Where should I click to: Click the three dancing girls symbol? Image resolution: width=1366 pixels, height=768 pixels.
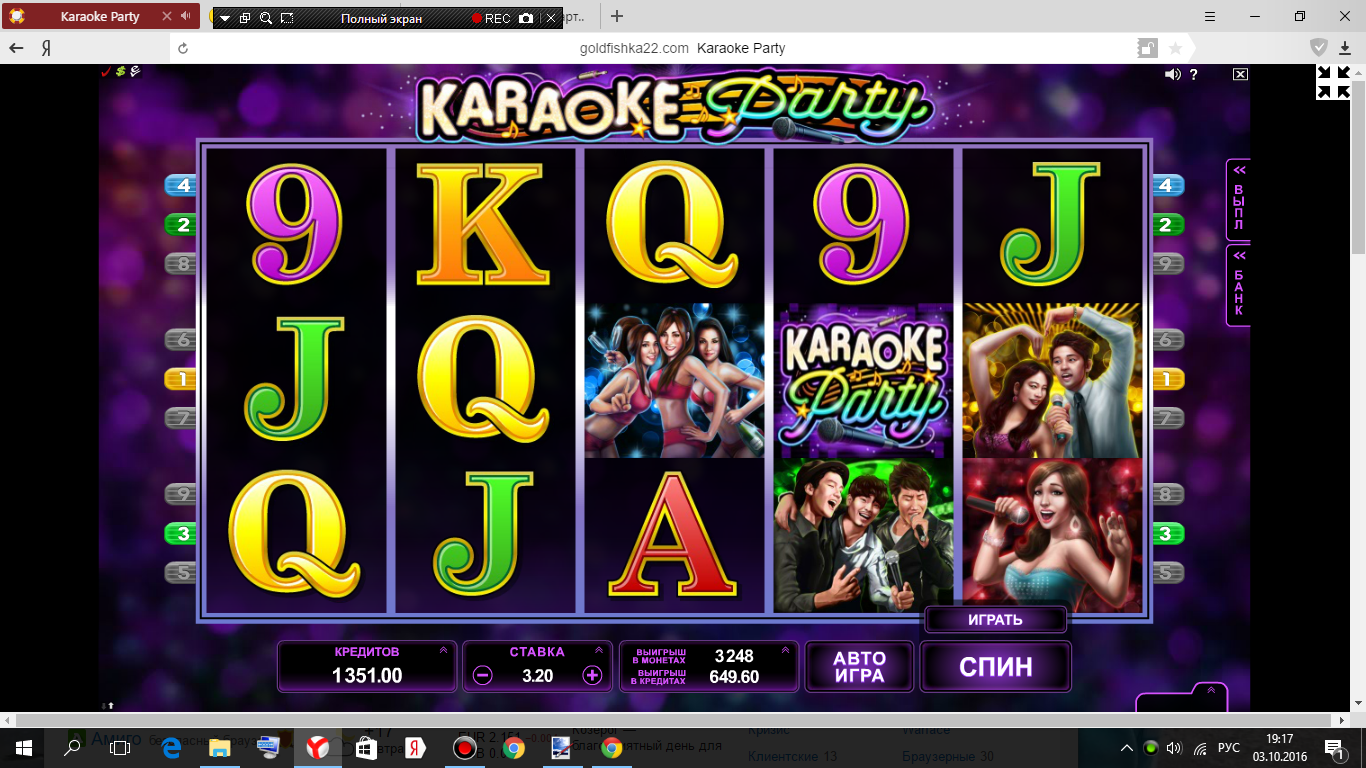click(674, 381)
